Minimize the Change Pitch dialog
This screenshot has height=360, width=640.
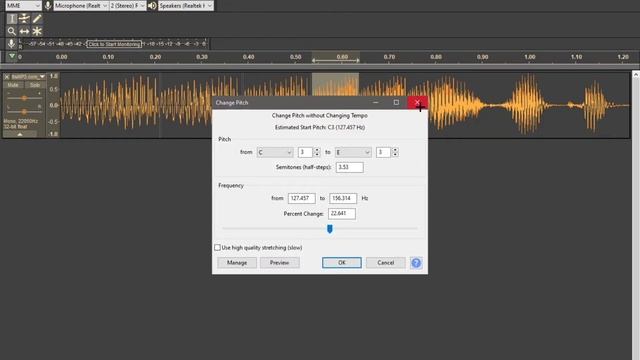(376, 102)
